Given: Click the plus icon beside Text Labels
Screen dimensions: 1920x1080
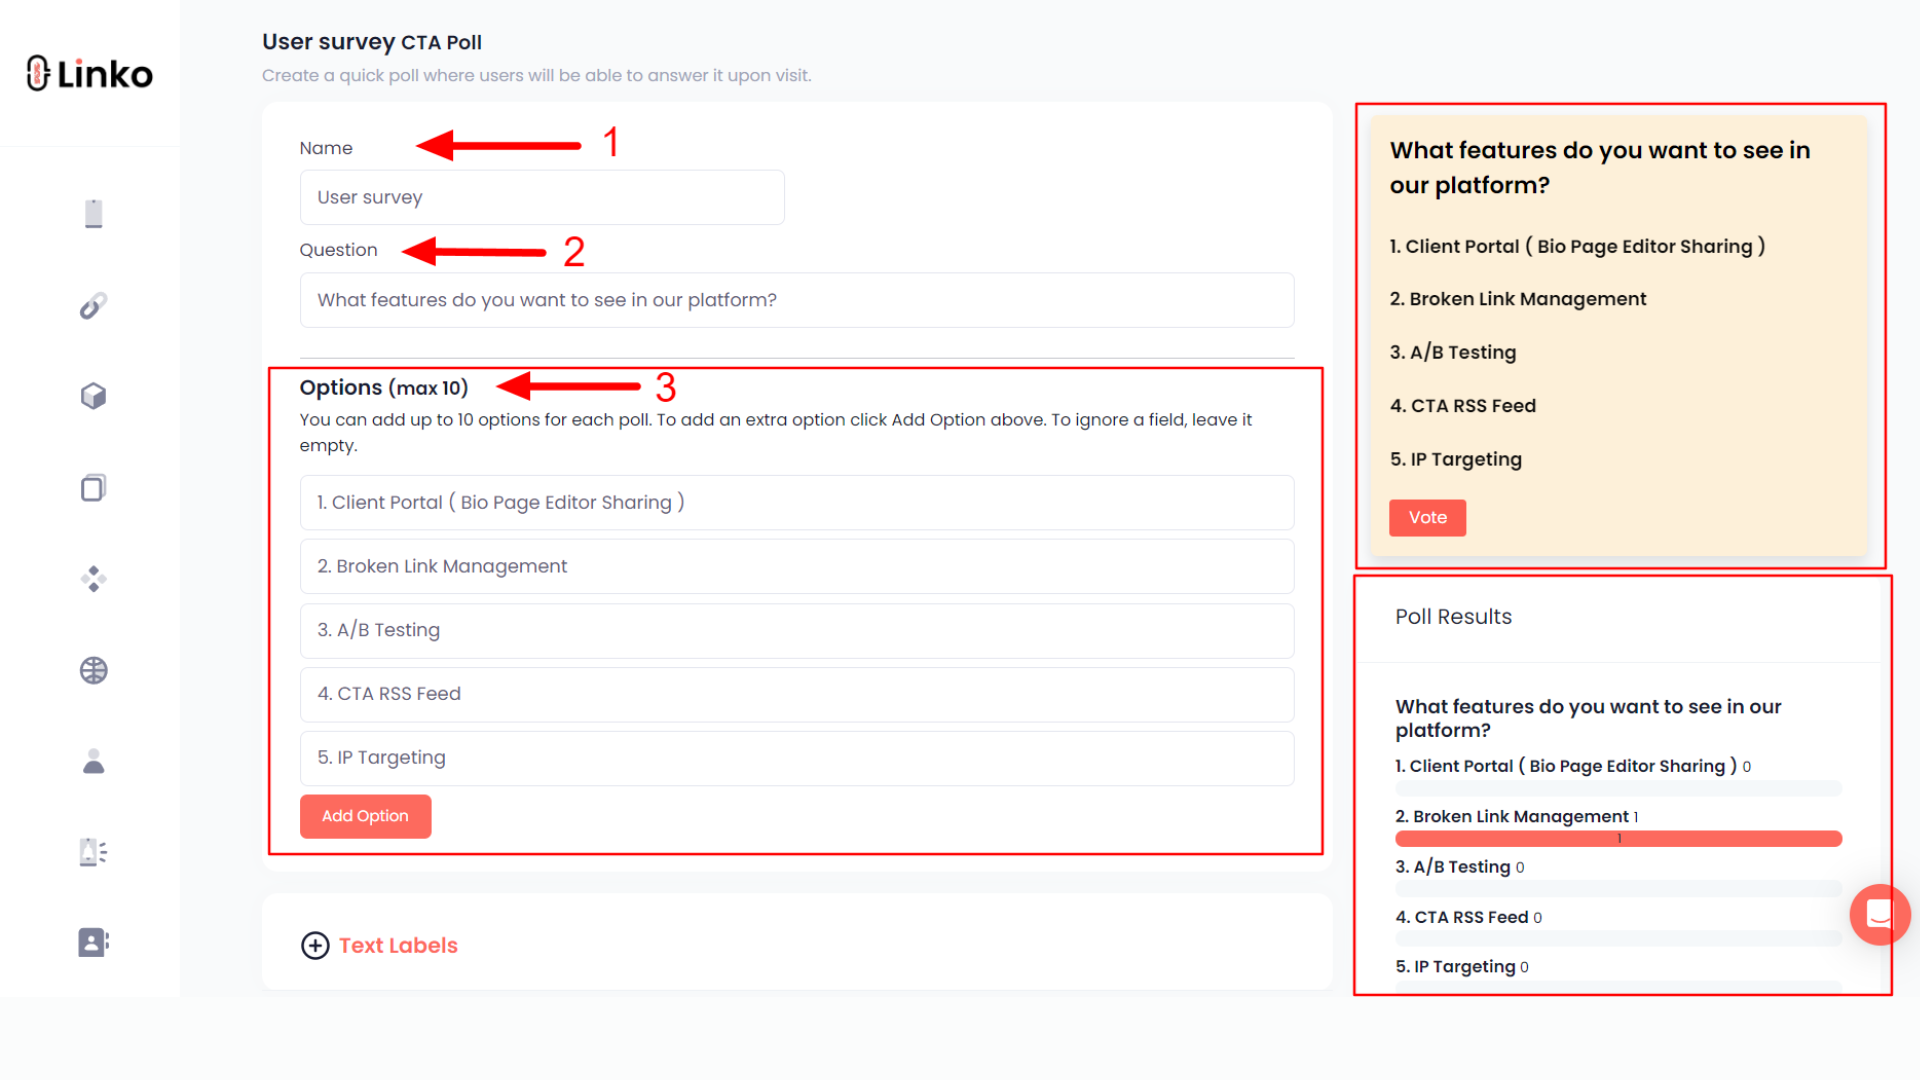Looking at the screenshot, I should click(x=314, y=945).
